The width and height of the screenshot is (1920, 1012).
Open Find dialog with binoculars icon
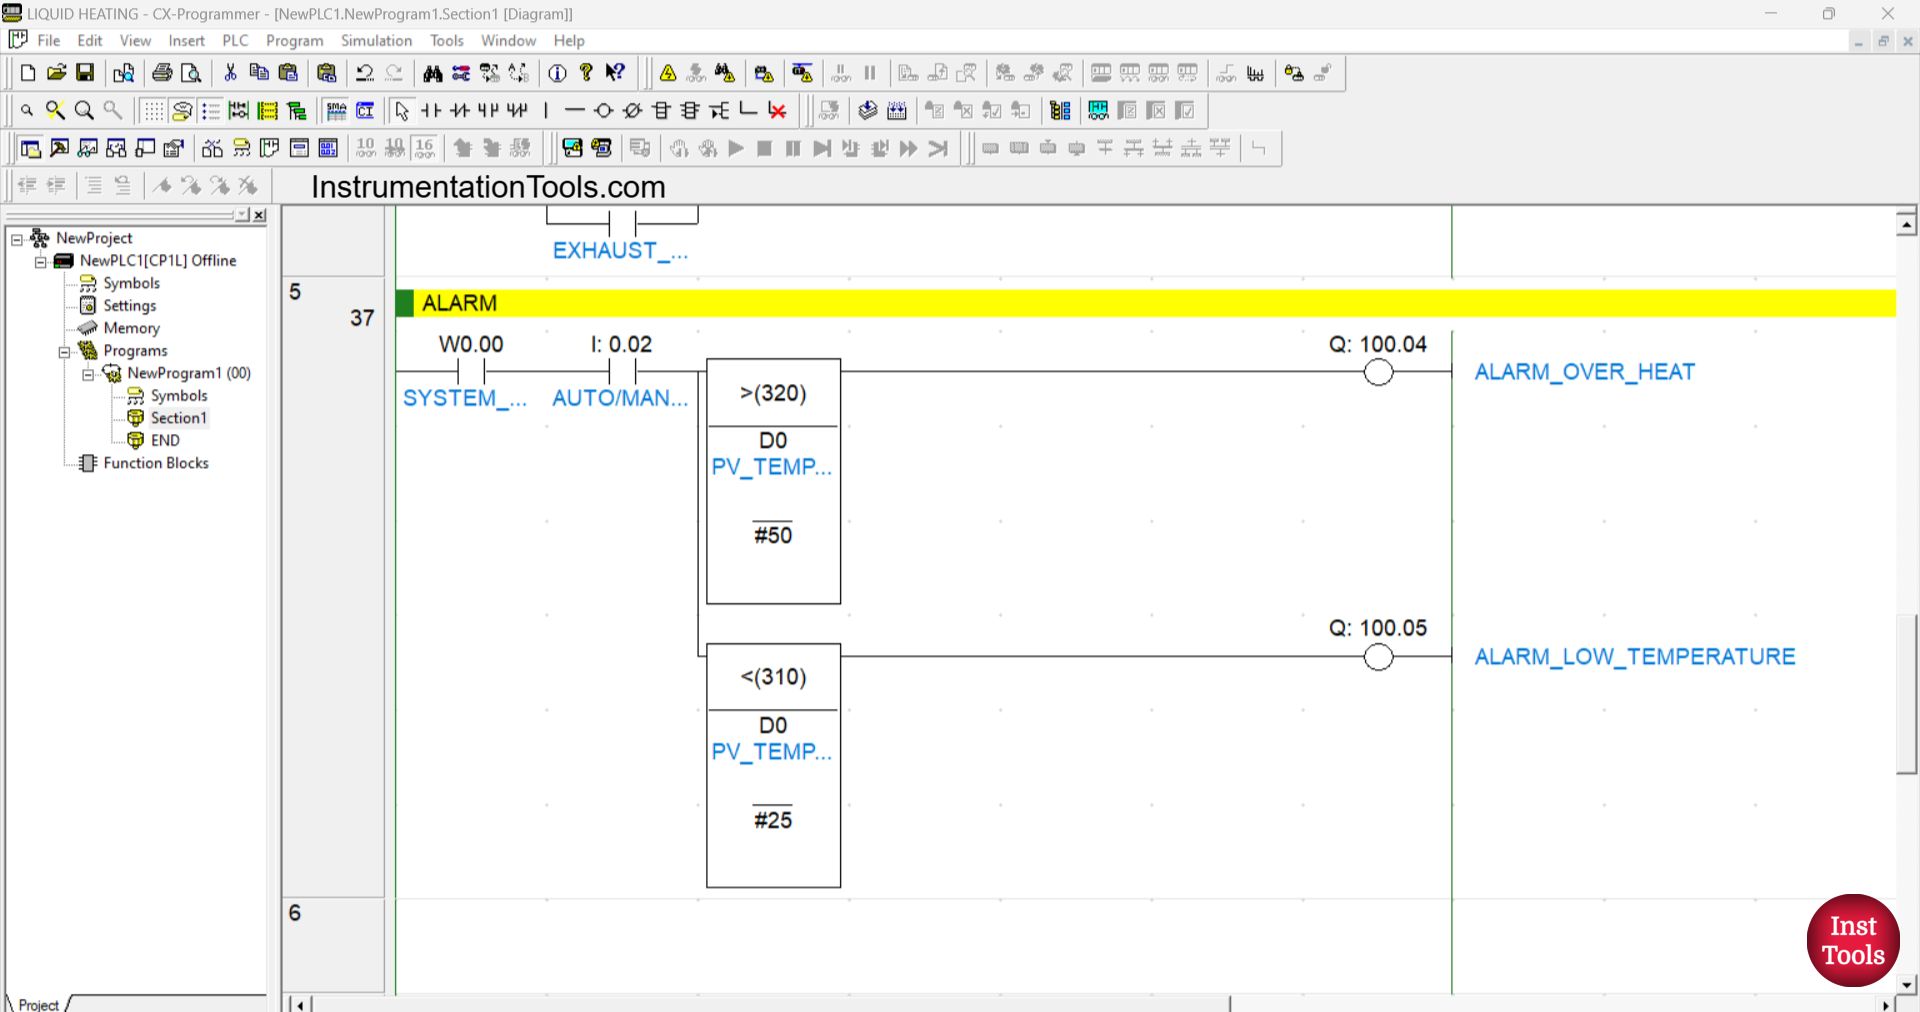[433, 72]
